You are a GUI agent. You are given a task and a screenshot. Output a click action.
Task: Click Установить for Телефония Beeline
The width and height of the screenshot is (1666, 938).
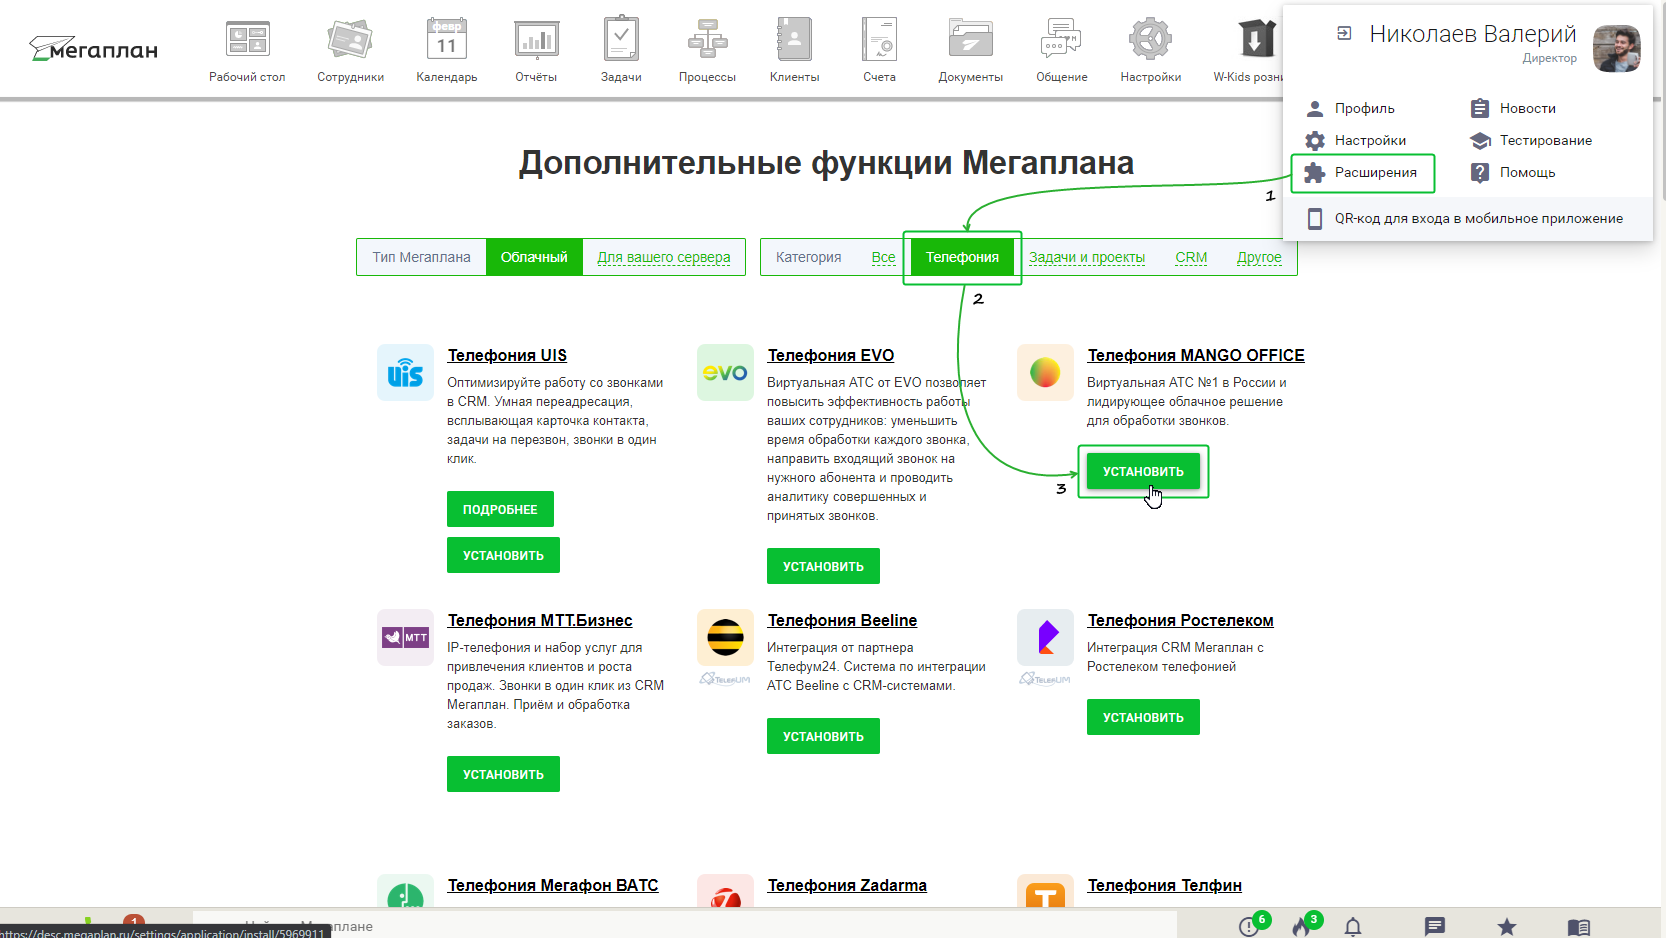pos(823,736)
